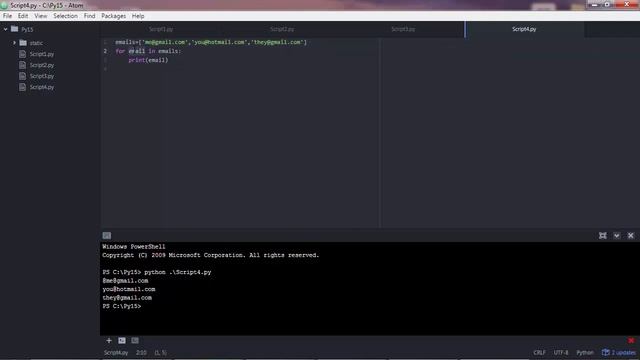Image resolution: width=640 pixels, height=360 pixels.
Task: Open the Selection menu
Action: [x=65, y=16]
